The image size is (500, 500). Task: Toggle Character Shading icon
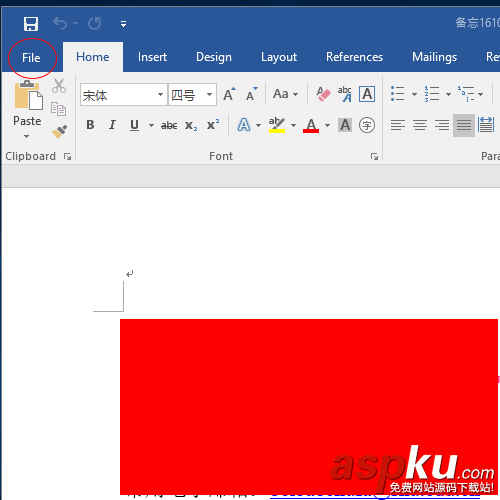coord(345,125)
